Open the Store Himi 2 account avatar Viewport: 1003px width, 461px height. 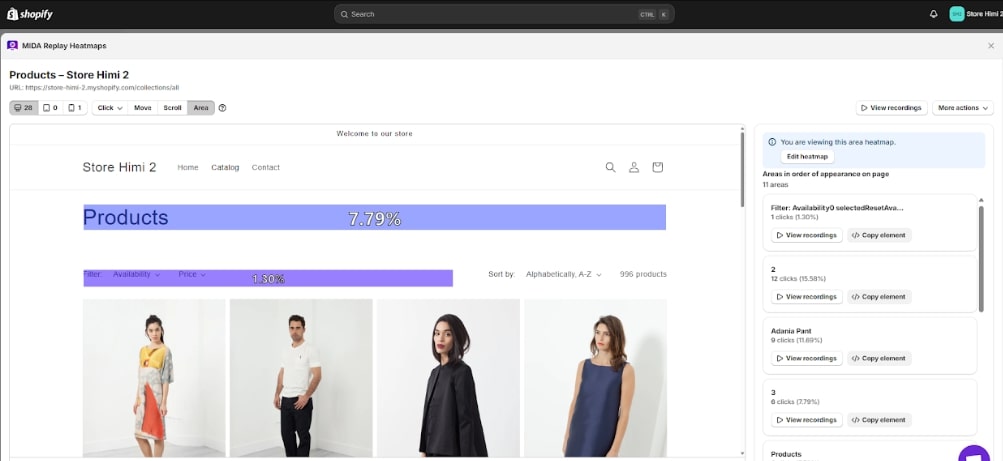pyautogui.click(x=957, y=14)
